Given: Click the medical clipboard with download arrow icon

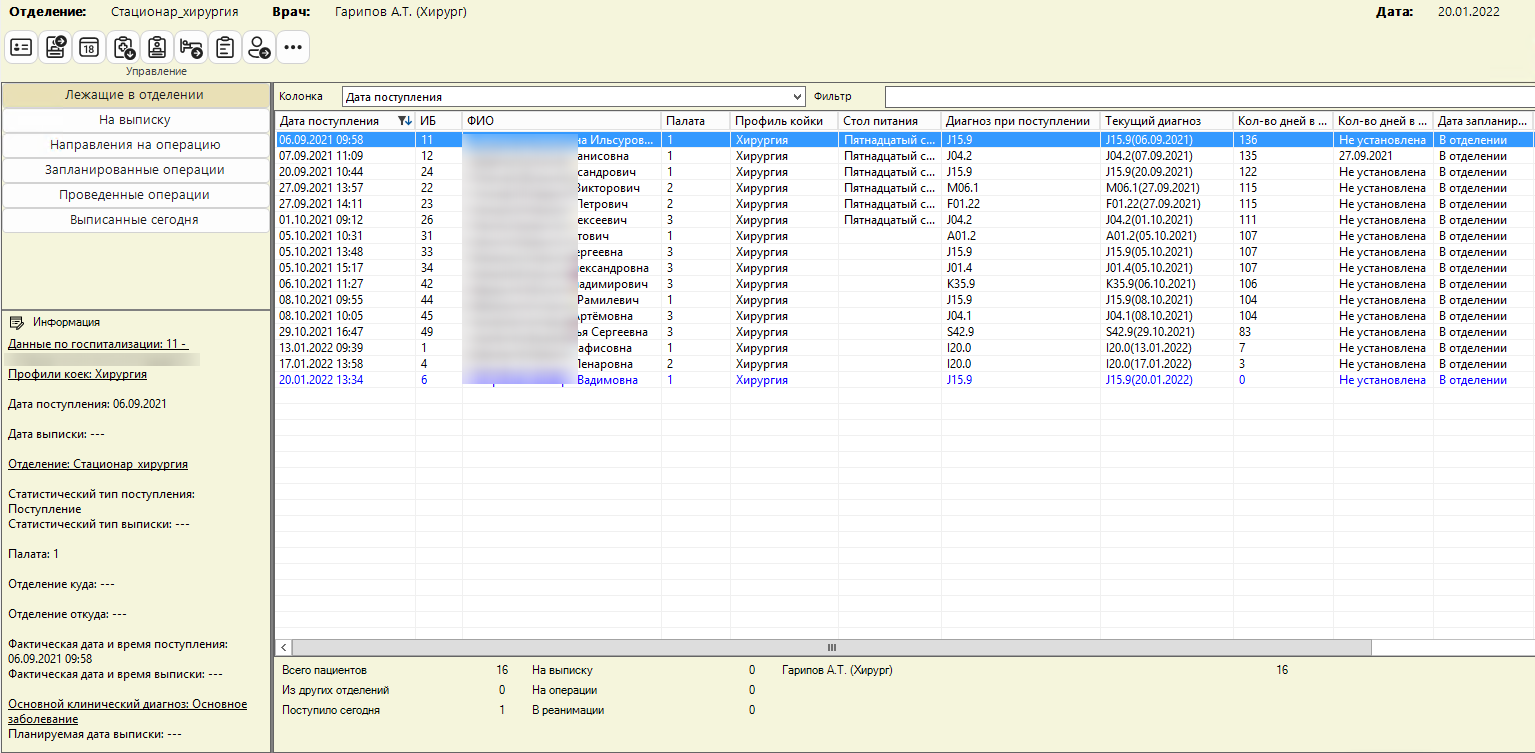Looking at the screenshot, I should coord(124,47).
